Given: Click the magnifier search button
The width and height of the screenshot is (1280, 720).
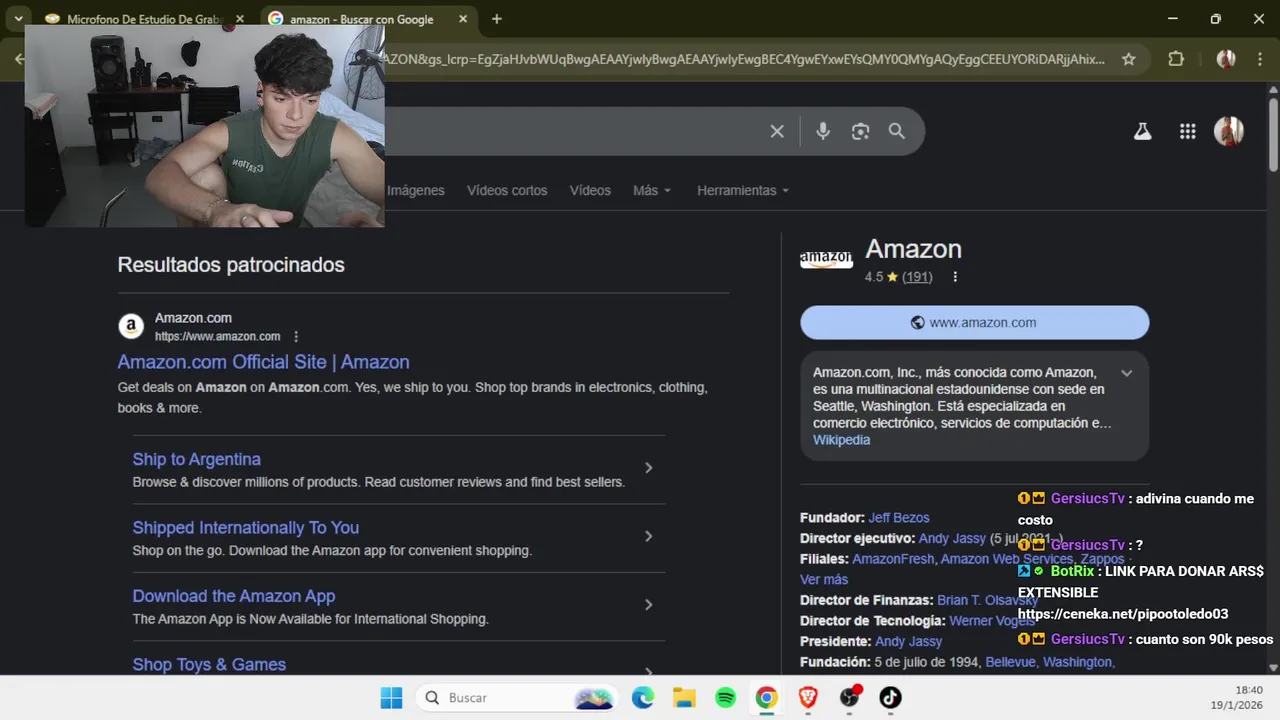Looking at the screenshot, I should click(x=897, y=131).
